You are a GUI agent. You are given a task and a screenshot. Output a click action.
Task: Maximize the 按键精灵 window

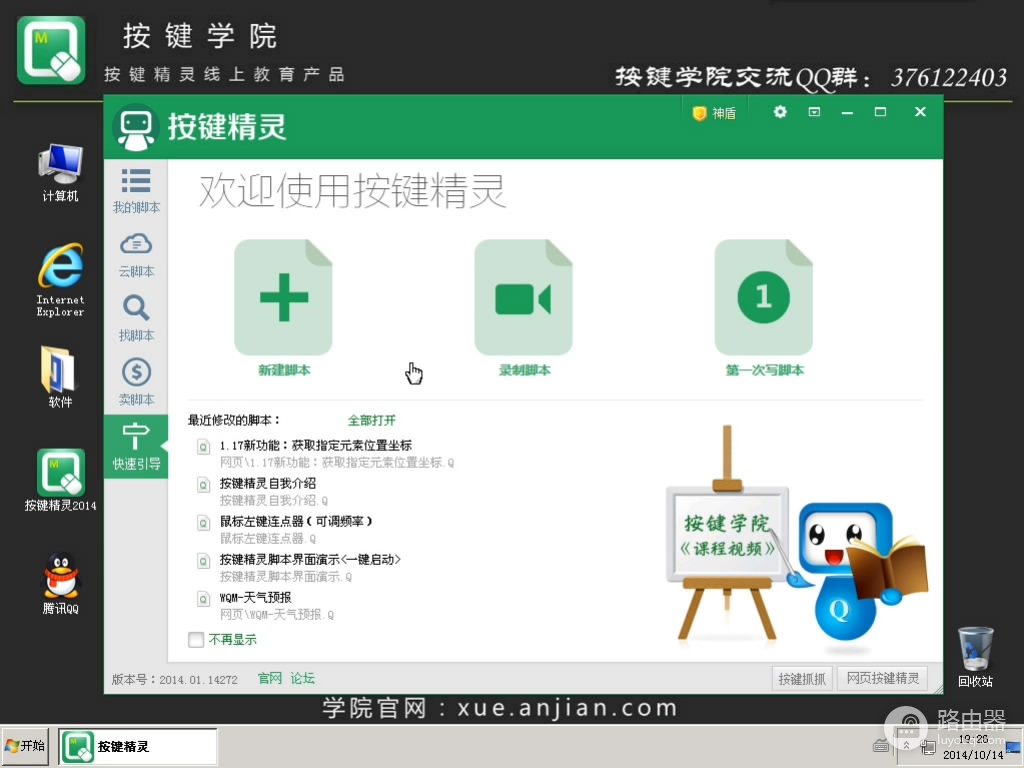pyautogui.click(x=880, y=112)
